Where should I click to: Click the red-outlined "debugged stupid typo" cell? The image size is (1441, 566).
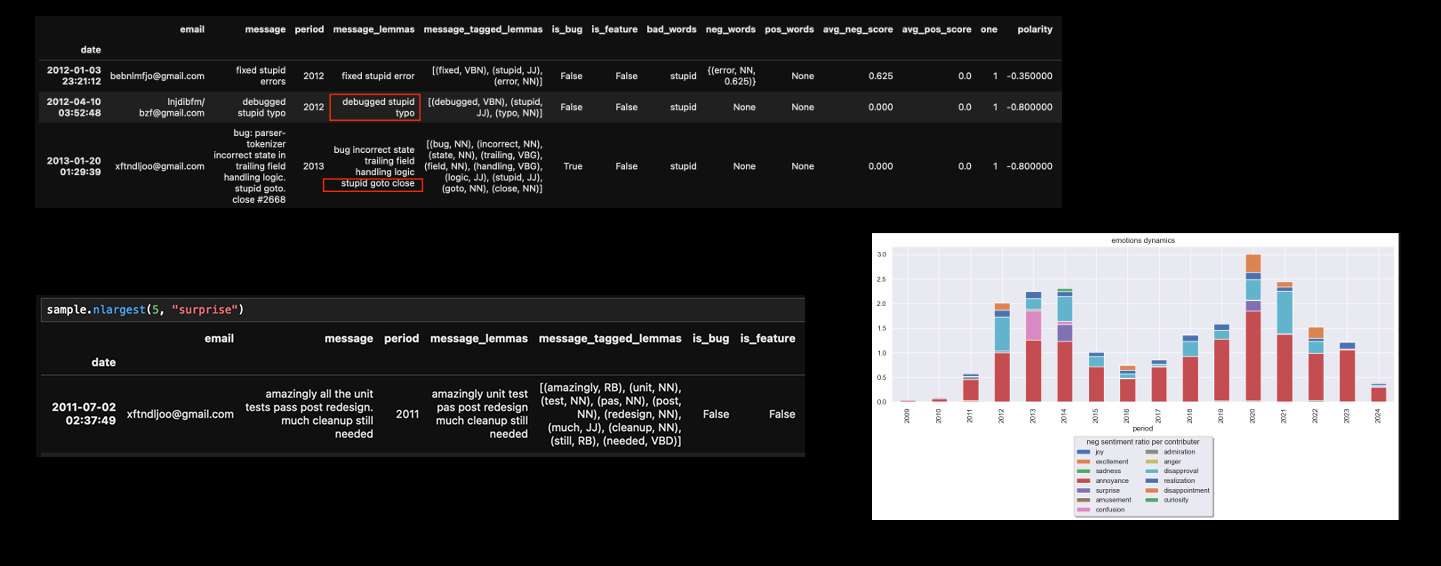(375, 107)
